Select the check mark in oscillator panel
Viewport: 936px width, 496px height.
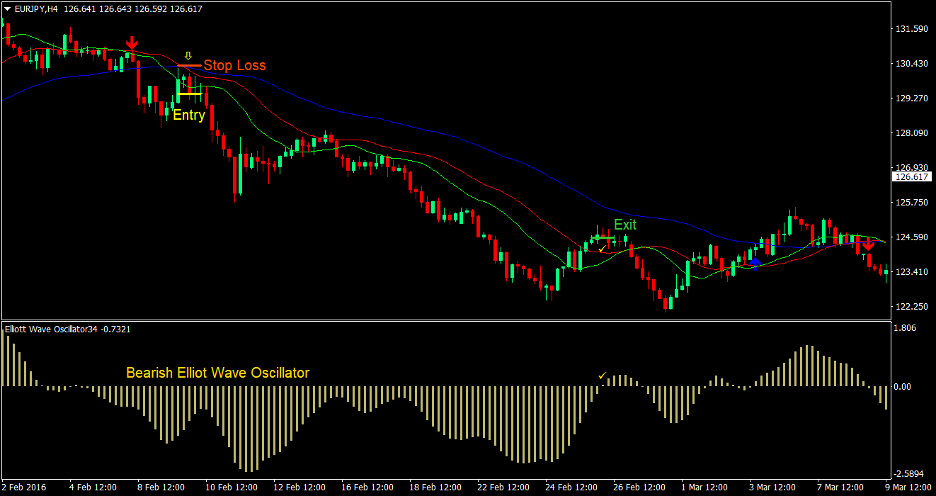pos(602,375)
